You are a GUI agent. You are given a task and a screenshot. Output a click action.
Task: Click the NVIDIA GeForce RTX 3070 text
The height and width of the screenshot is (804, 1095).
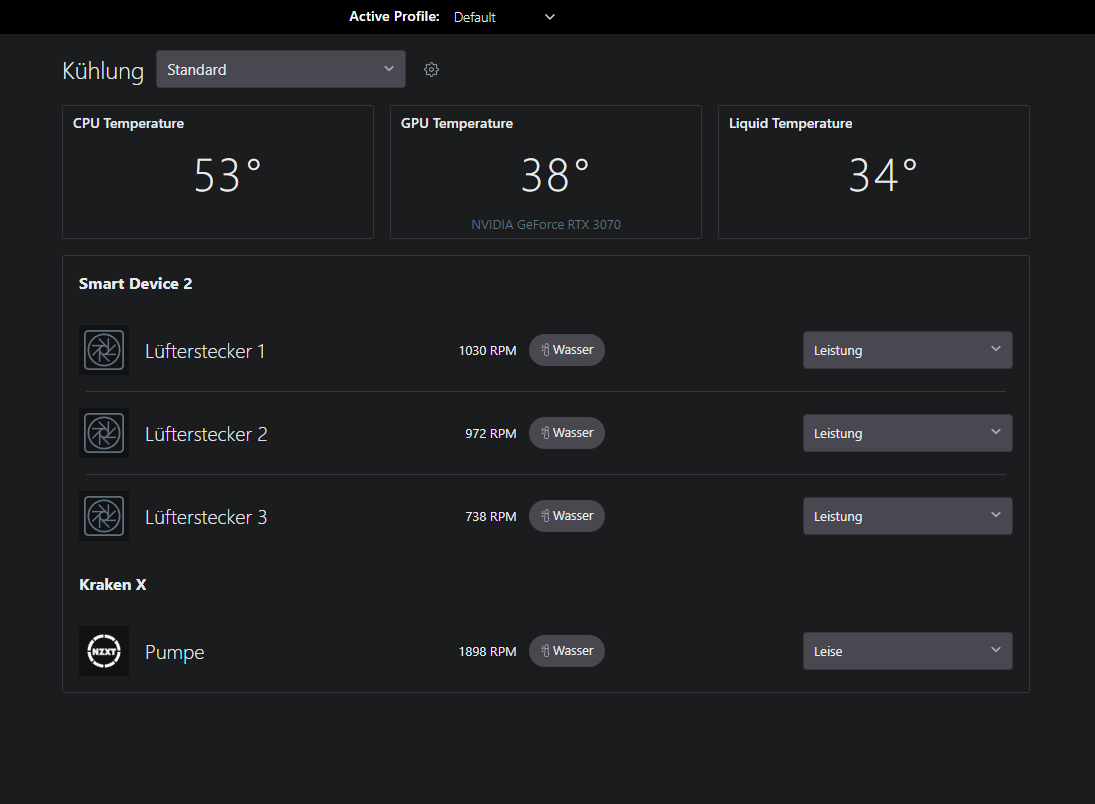546,225
